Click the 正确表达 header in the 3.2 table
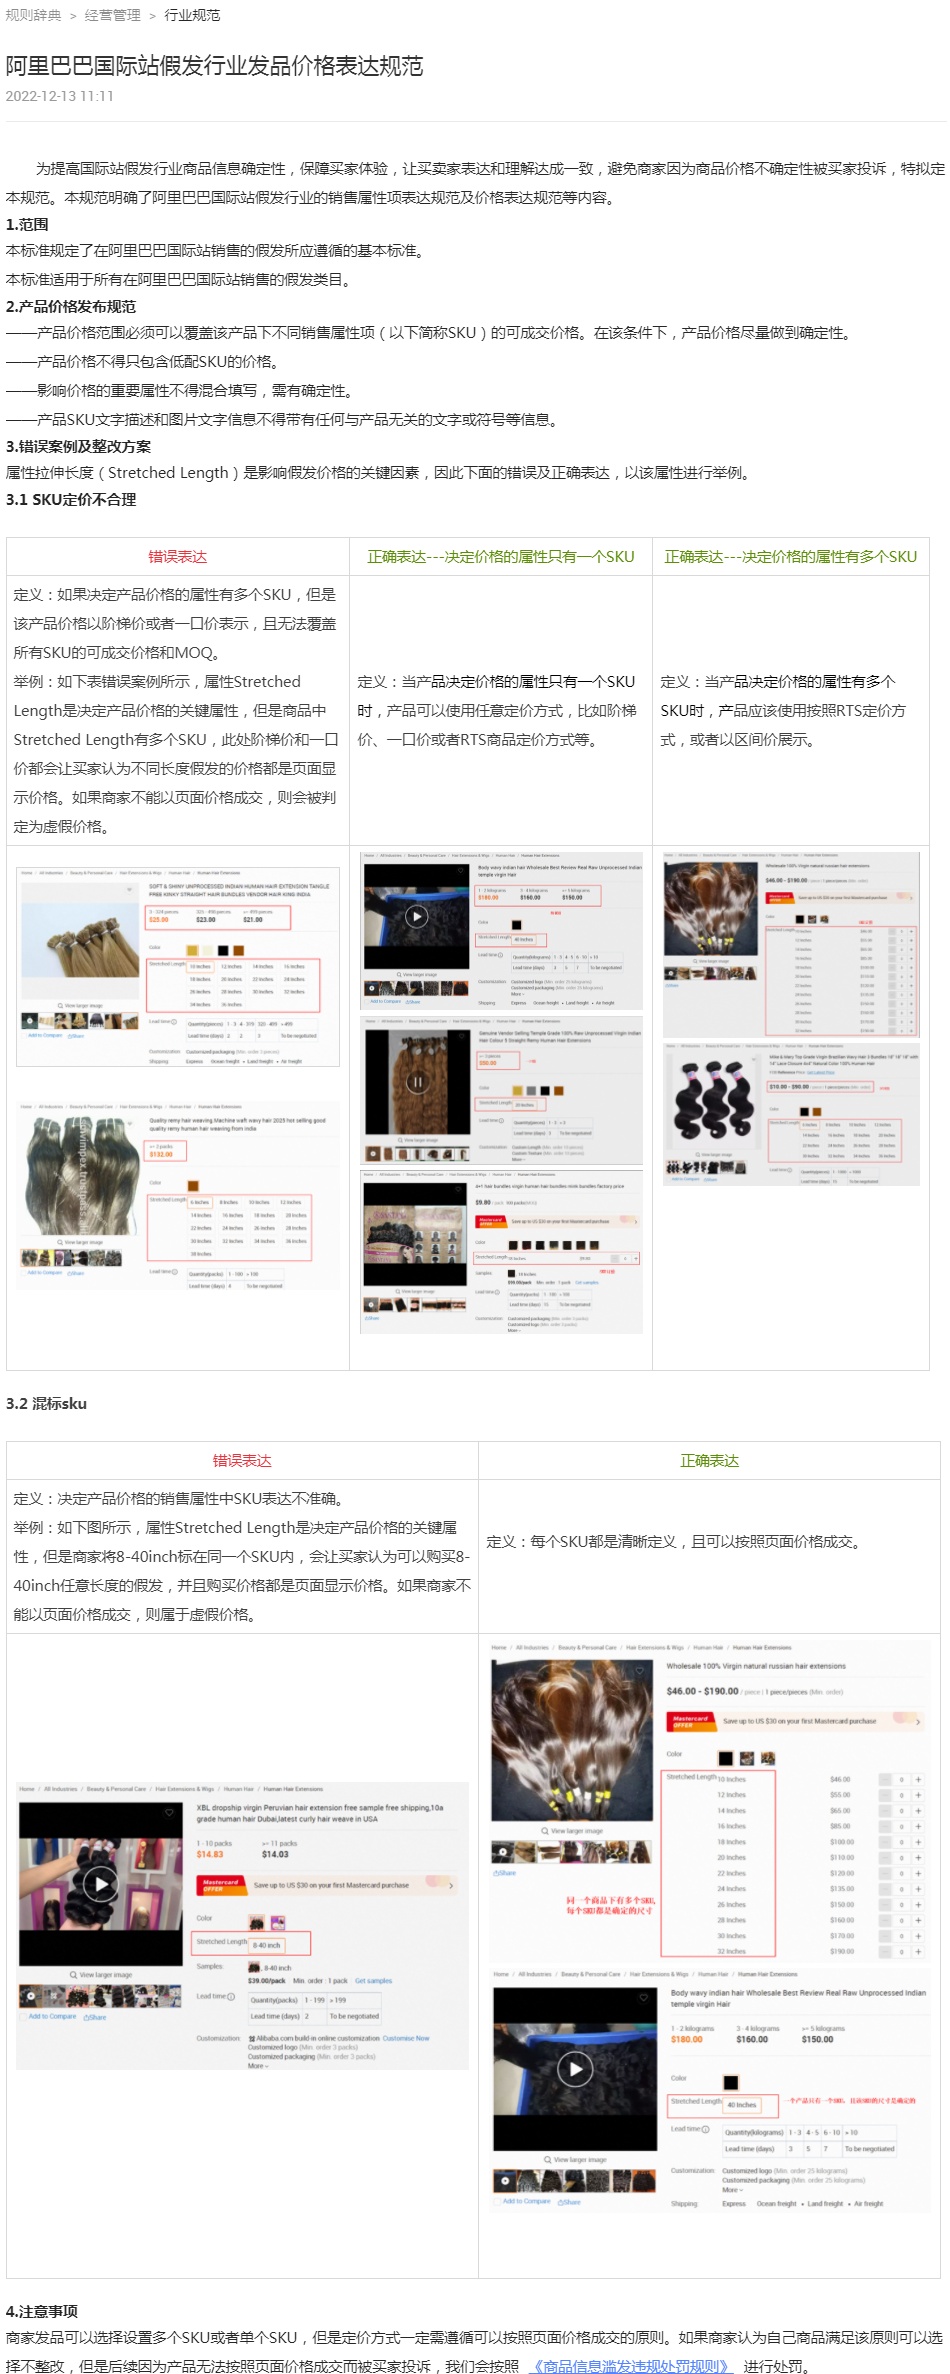 pos(710,1461)
